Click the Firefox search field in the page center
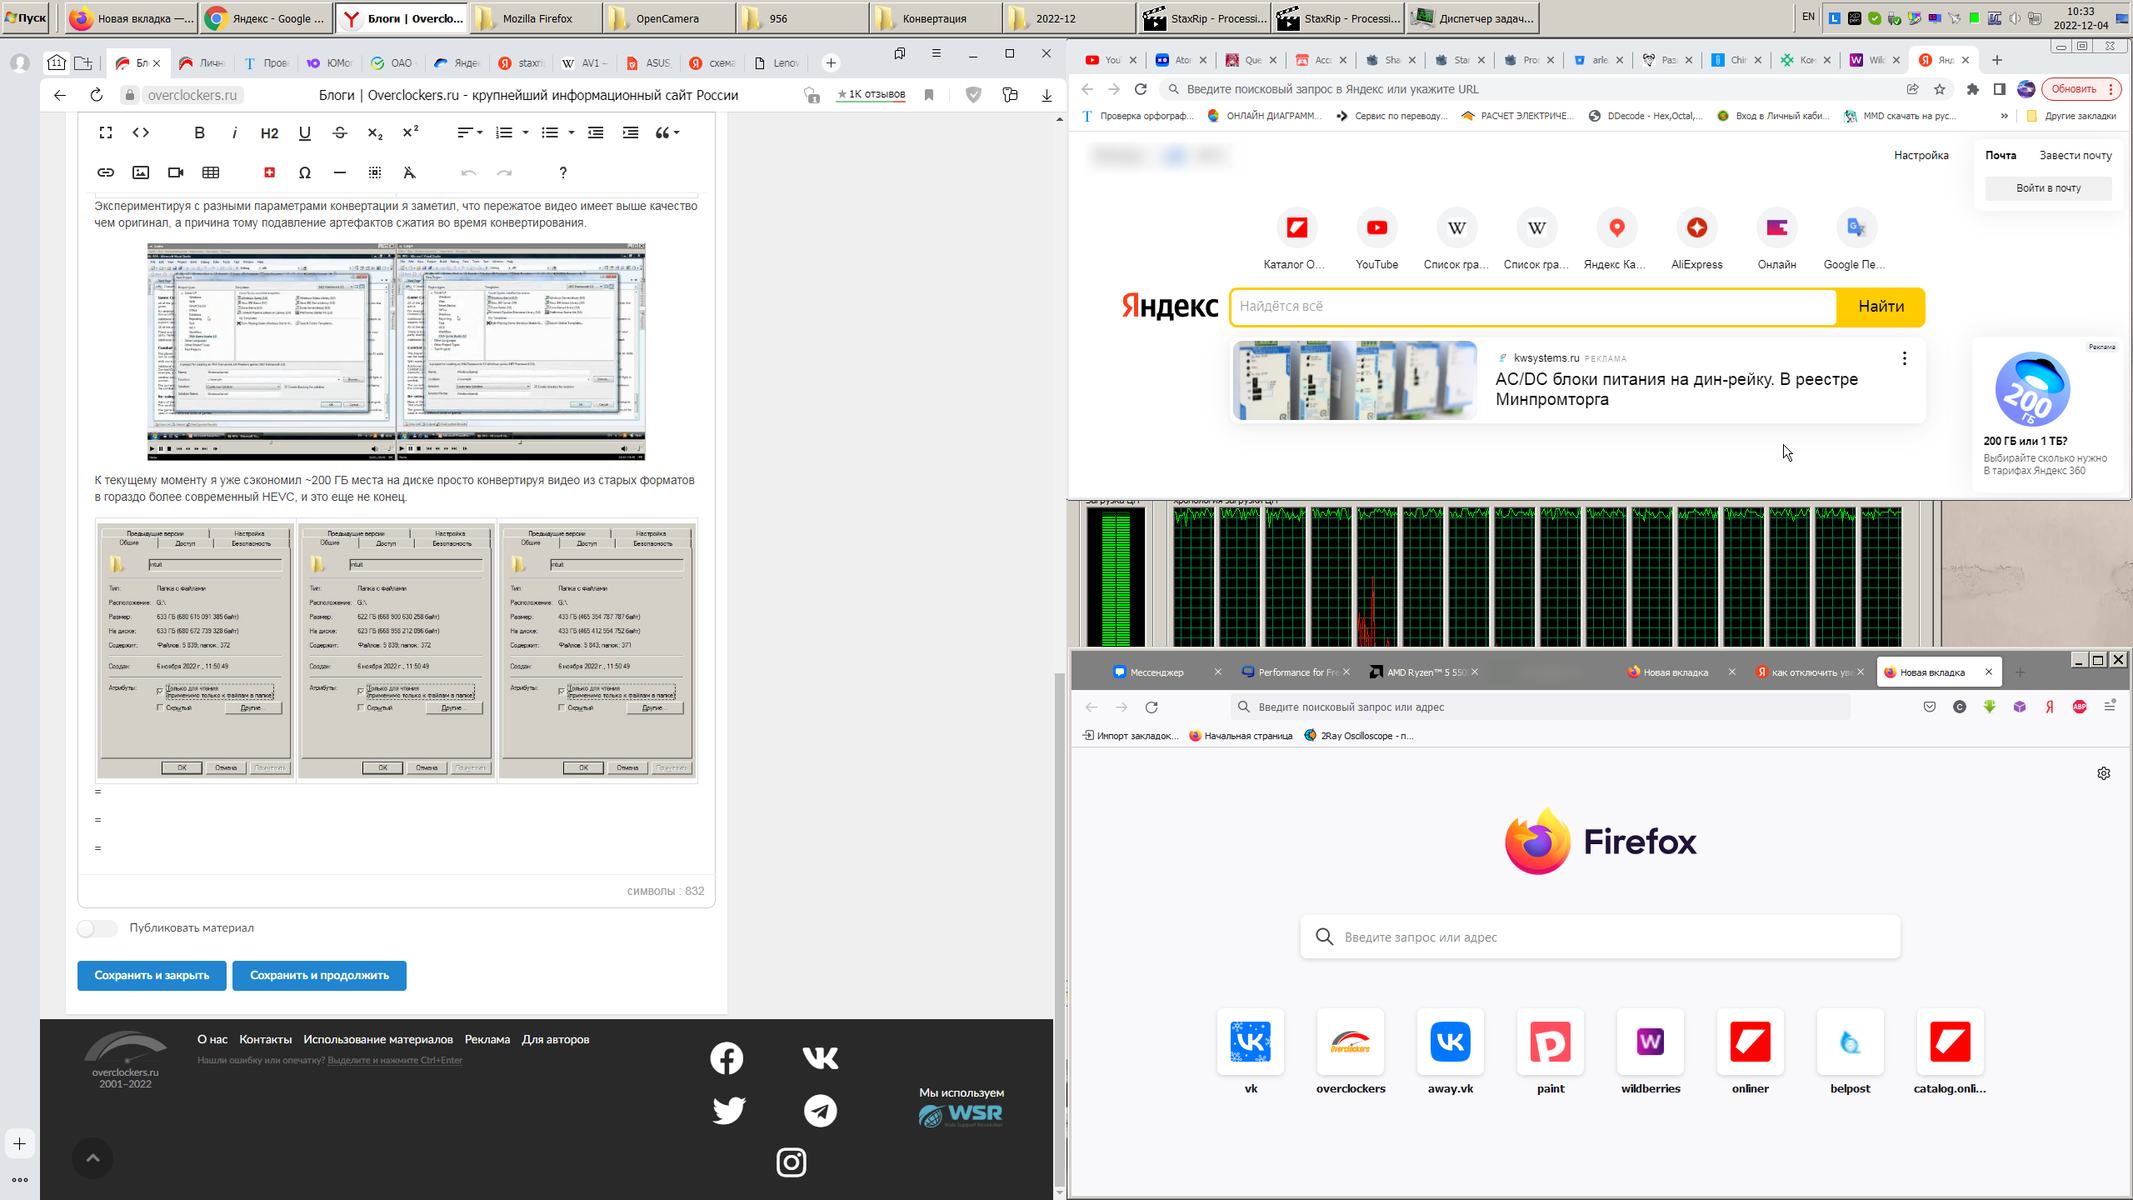 [x=1600, y=937]
